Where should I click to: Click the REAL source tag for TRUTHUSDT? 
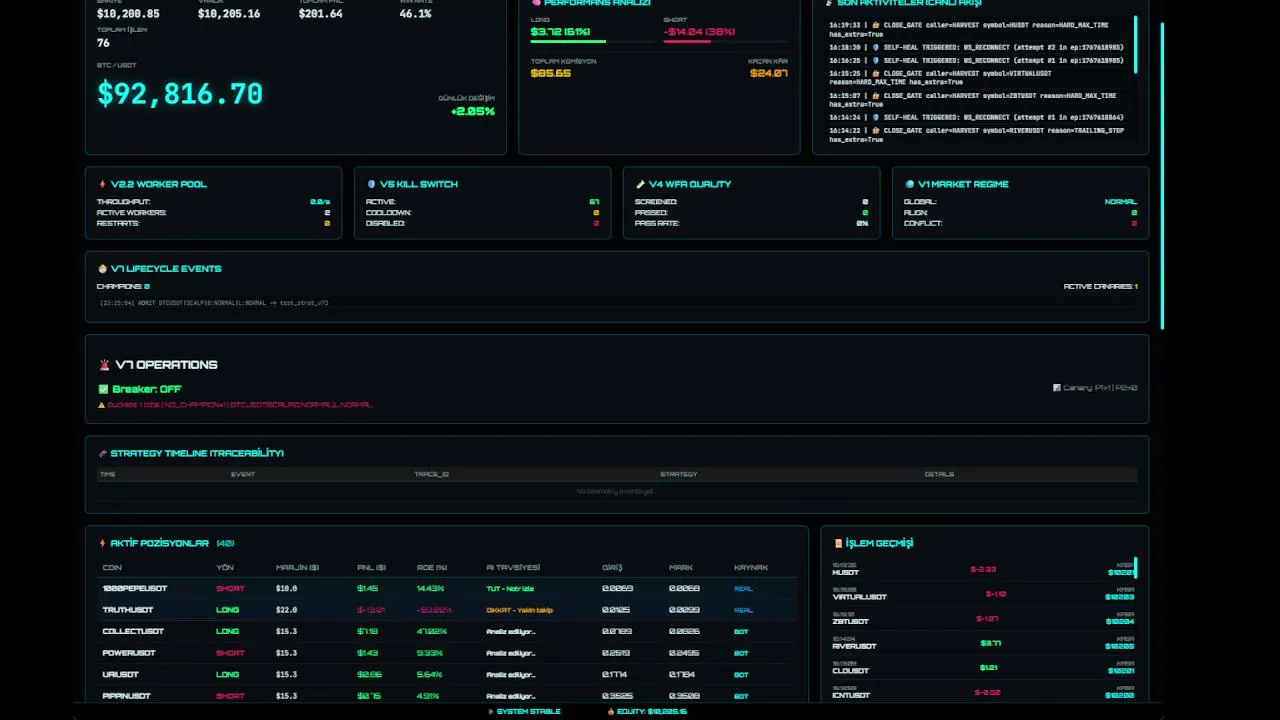pos(743,610)
